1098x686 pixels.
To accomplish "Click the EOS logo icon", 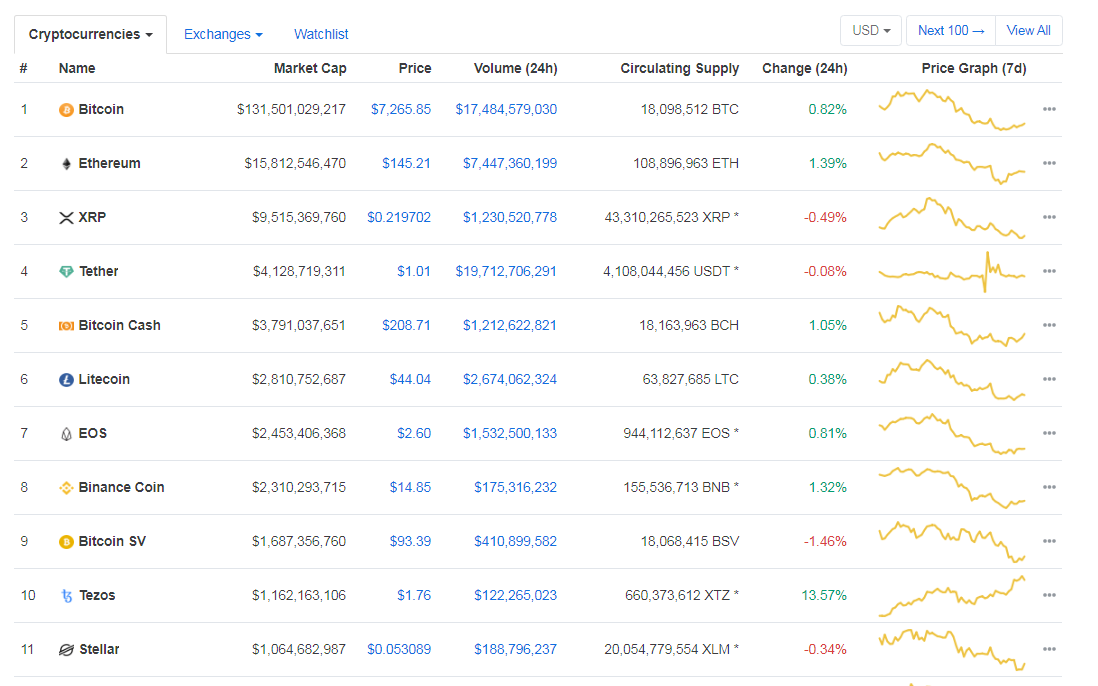I will click(x=66, y=434).
